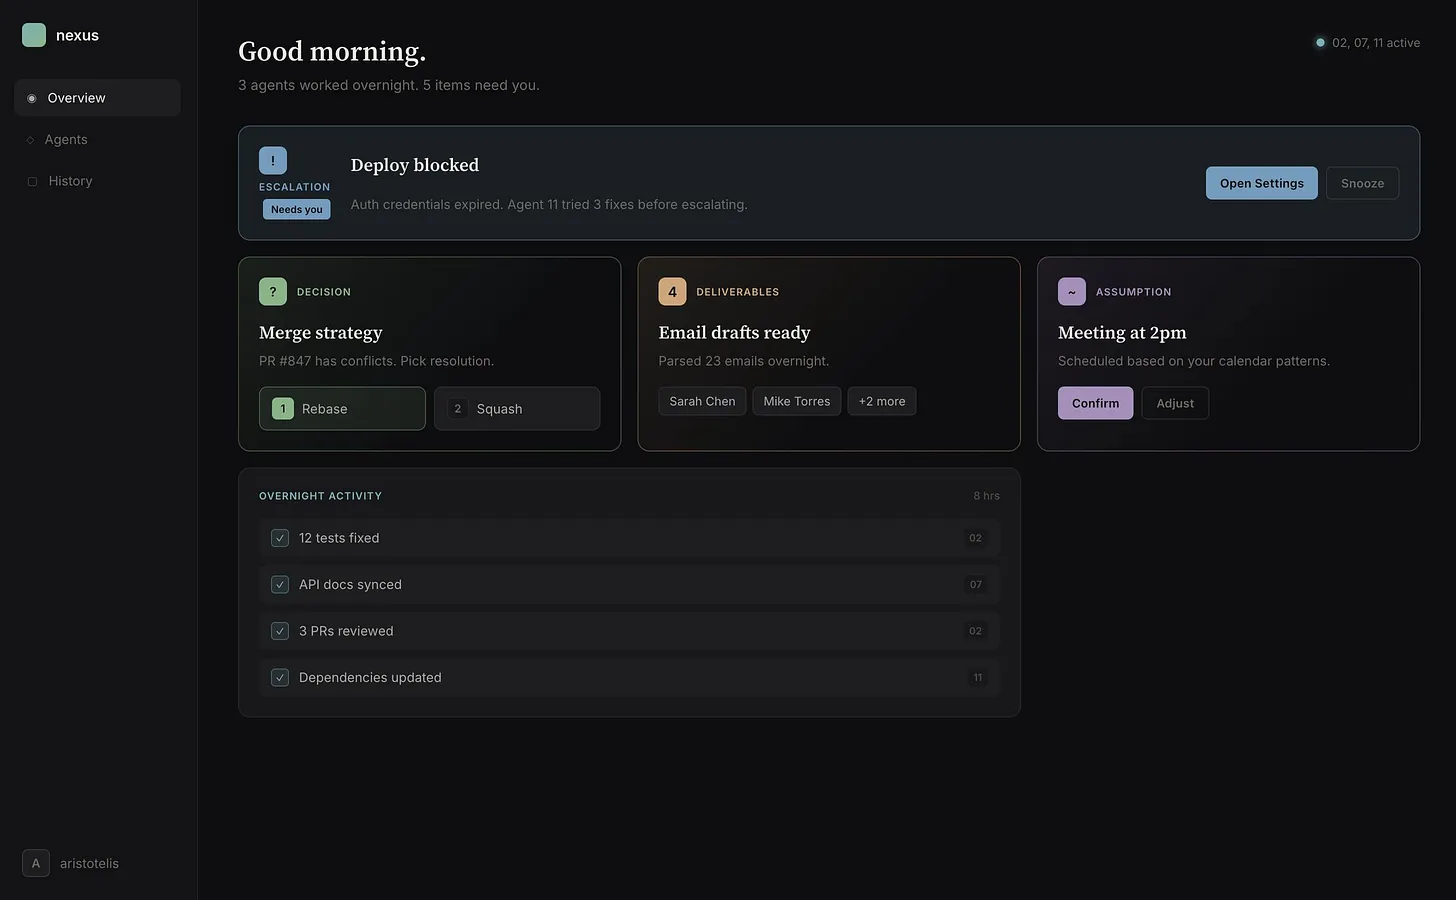
Task: Select the Overview sidebar item
Action: pos(76,98)
